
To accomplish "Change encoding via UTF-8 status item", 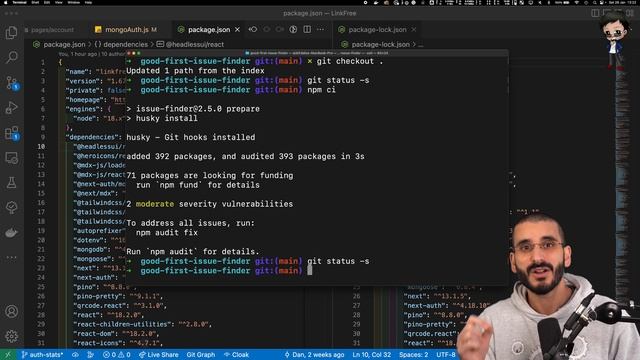I will pos(446,355).
